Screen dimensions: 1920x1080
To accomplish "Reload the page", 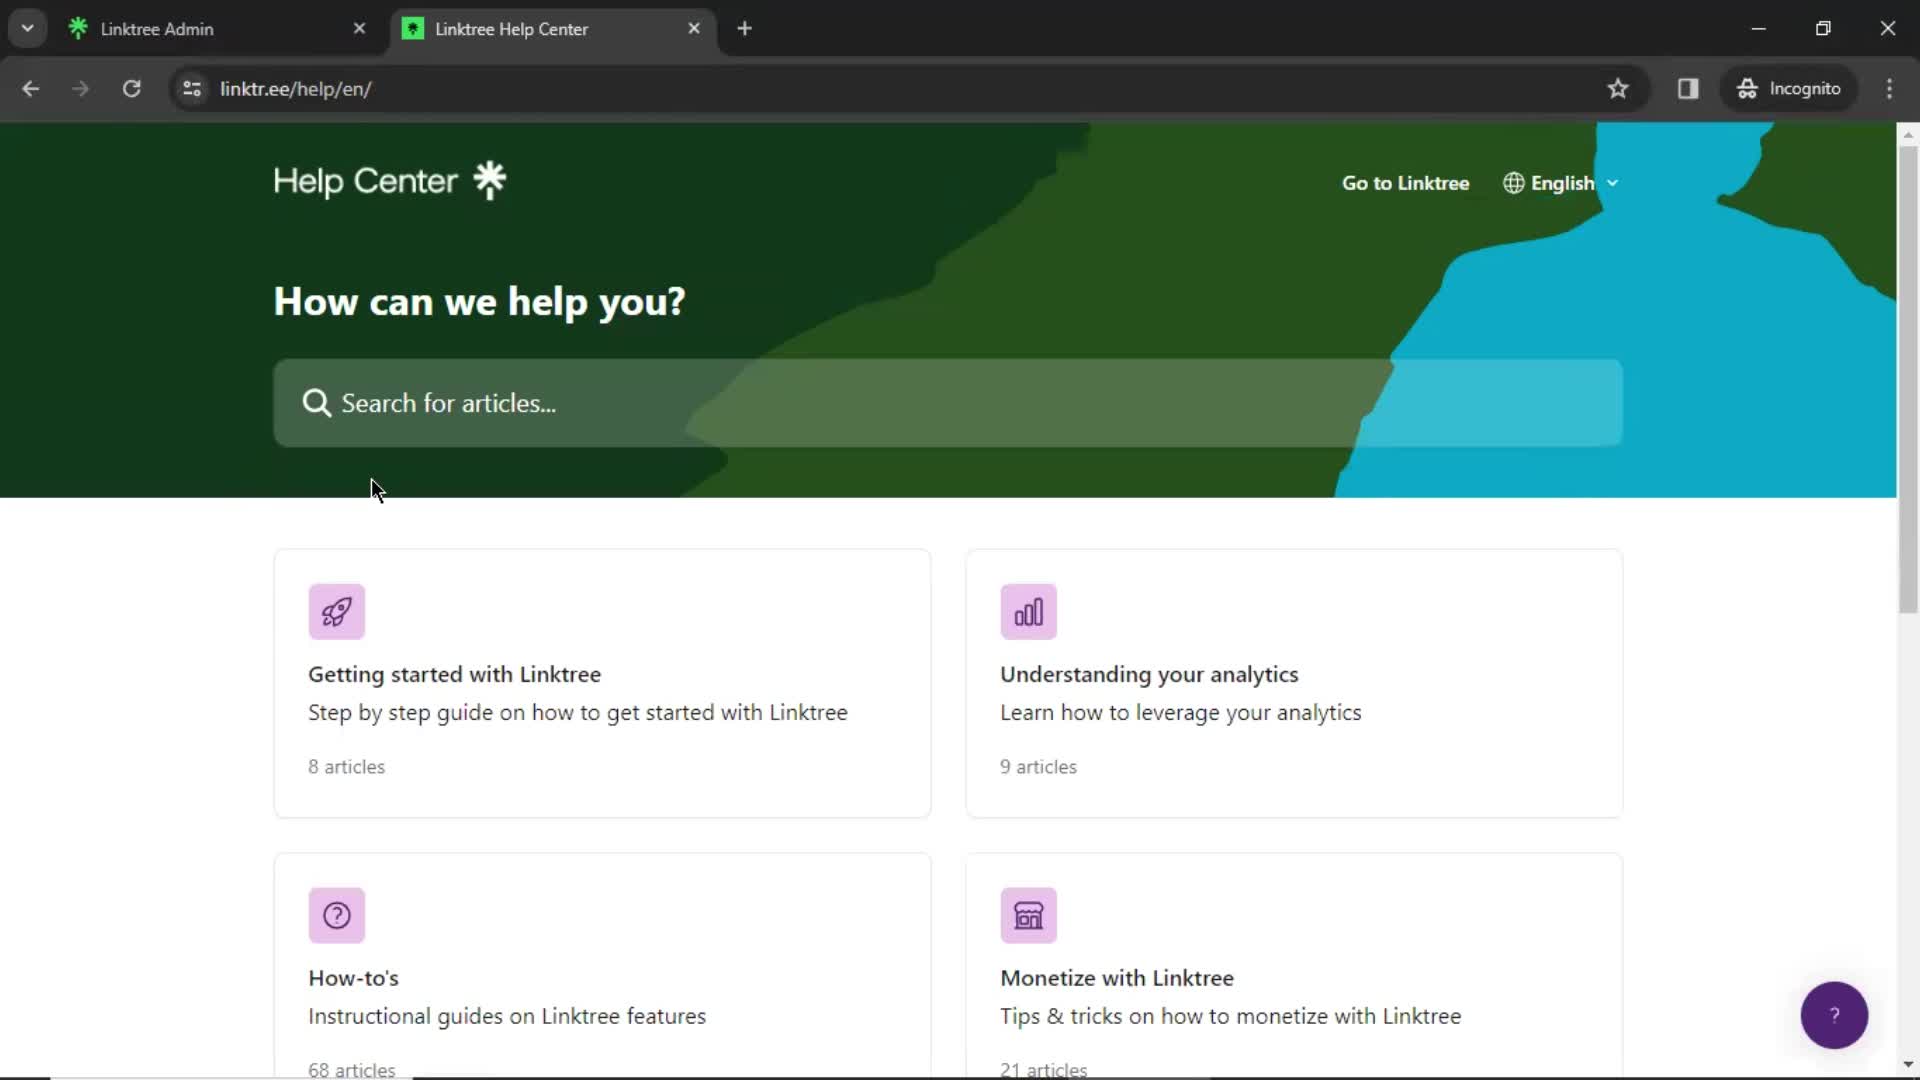I will point(131,89).
